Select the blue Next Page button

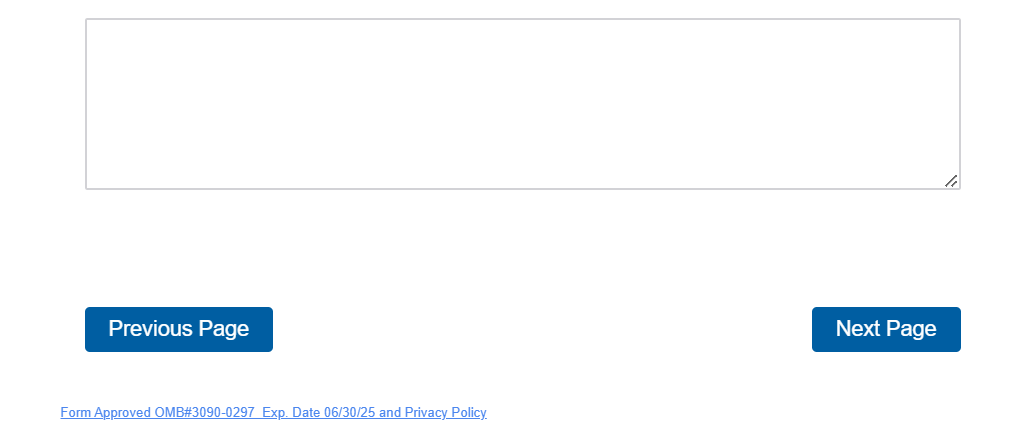coord(885,329)
